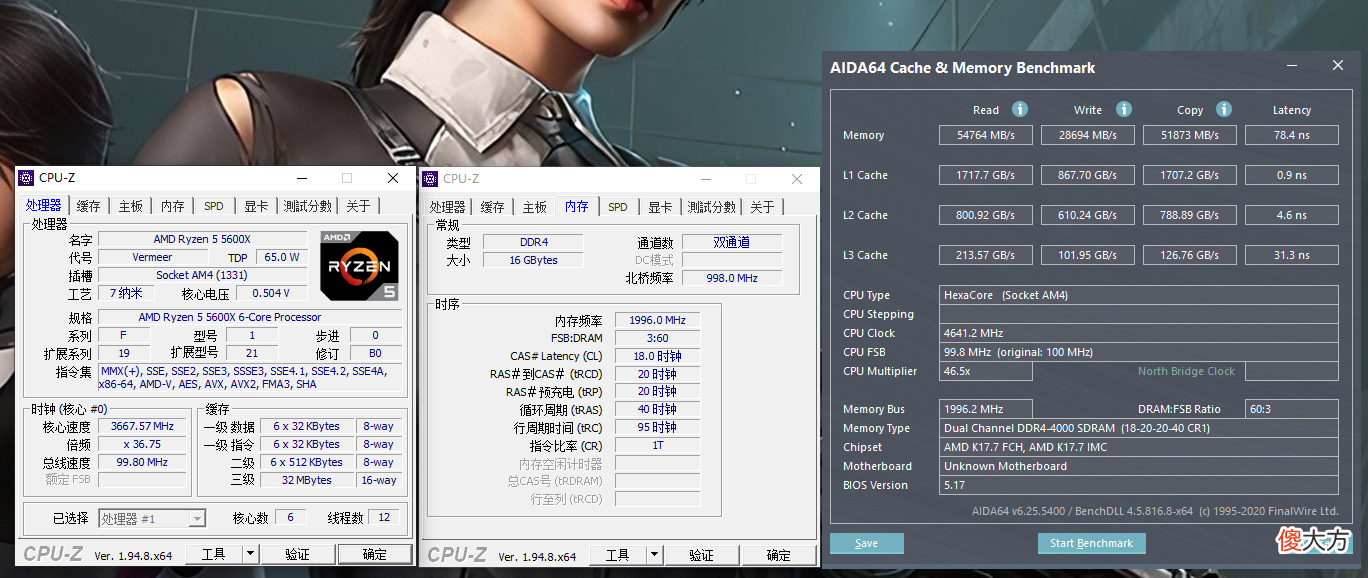Open 主板 tab in left CPU-Z window
This screenshot has height=578, width=1368.
tap(131, 206)
